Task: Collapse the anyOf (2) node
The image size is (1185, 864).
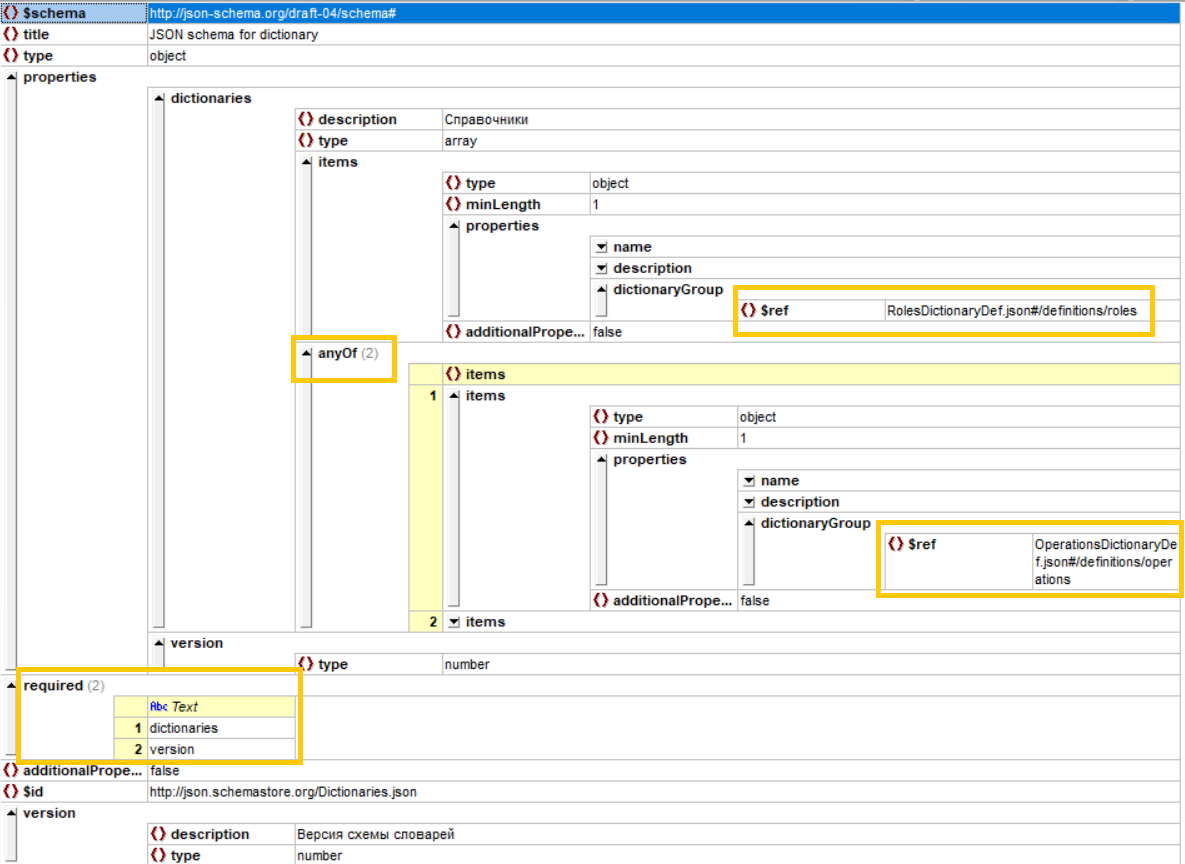Action: [306, 353]
